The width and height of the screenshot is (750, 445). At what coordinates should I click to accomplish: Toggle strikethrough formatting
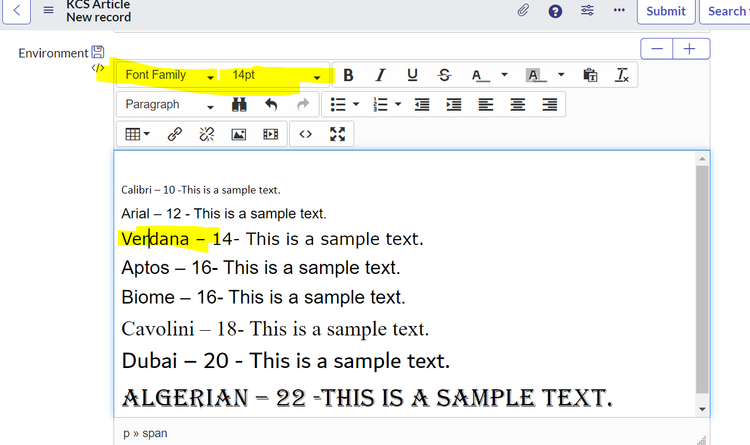[x=444, y=75]
